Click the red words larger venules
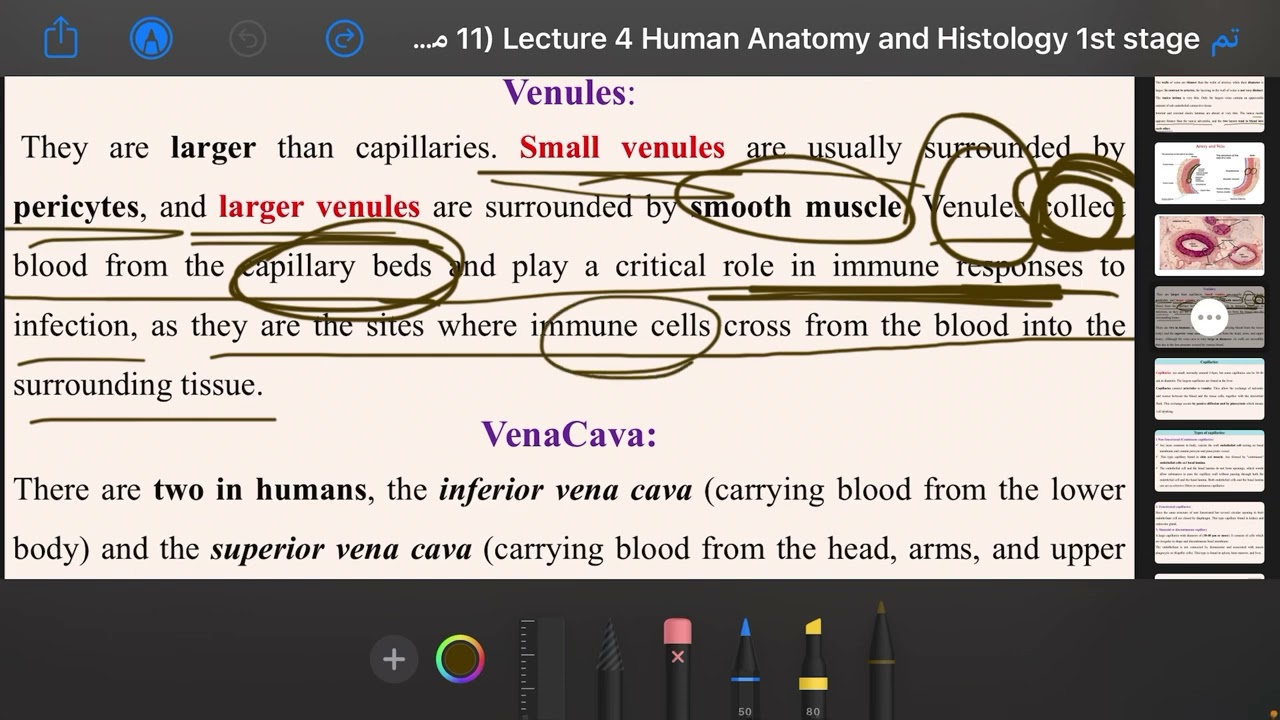Viewport: 1280px width, 720px height. click(x=319, y=207)
